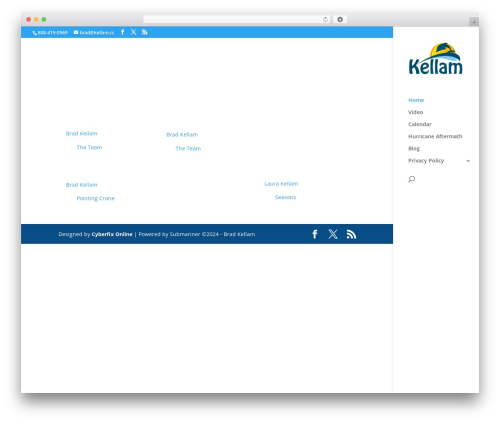Click the brad@kellam.cc email link in top bar
Screen dimensions: 500x423
(94, 32)
